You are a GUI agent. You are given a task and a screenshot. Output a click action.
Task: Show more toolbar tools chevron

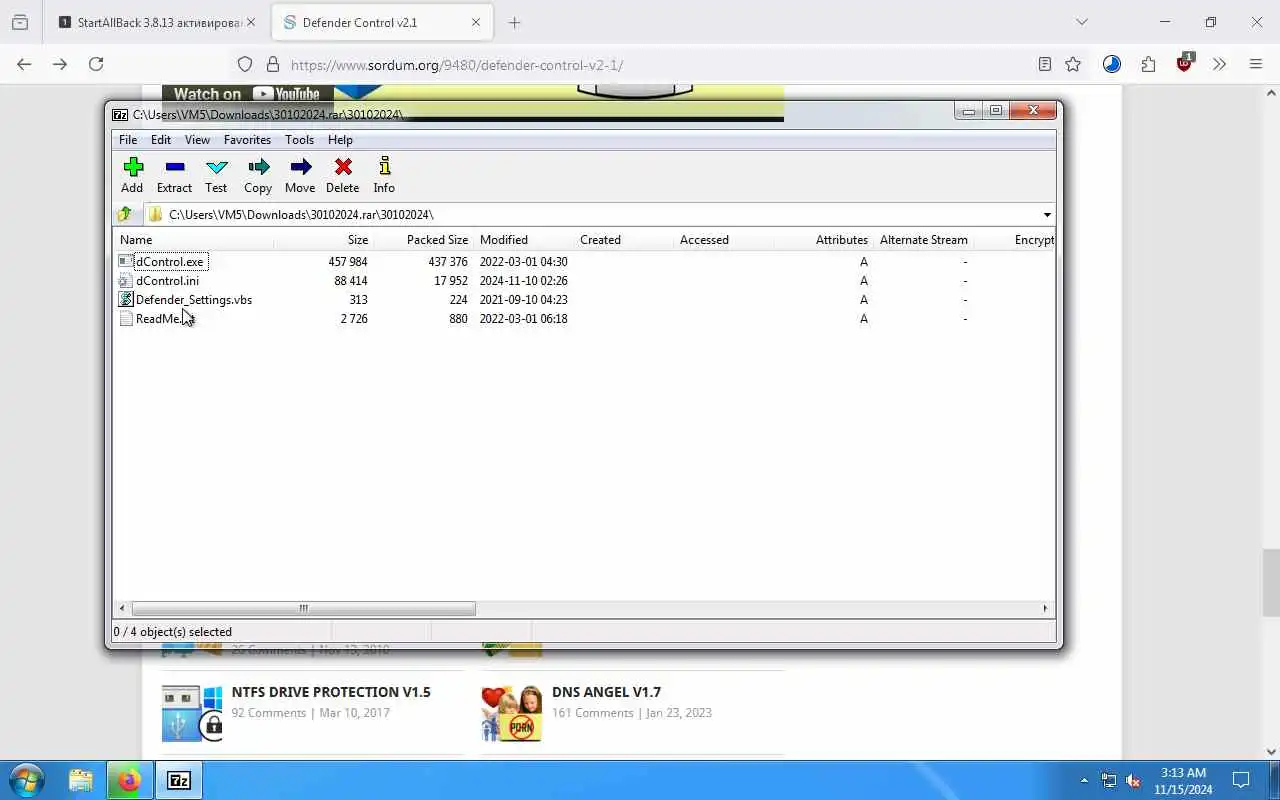click(1219, 64)
